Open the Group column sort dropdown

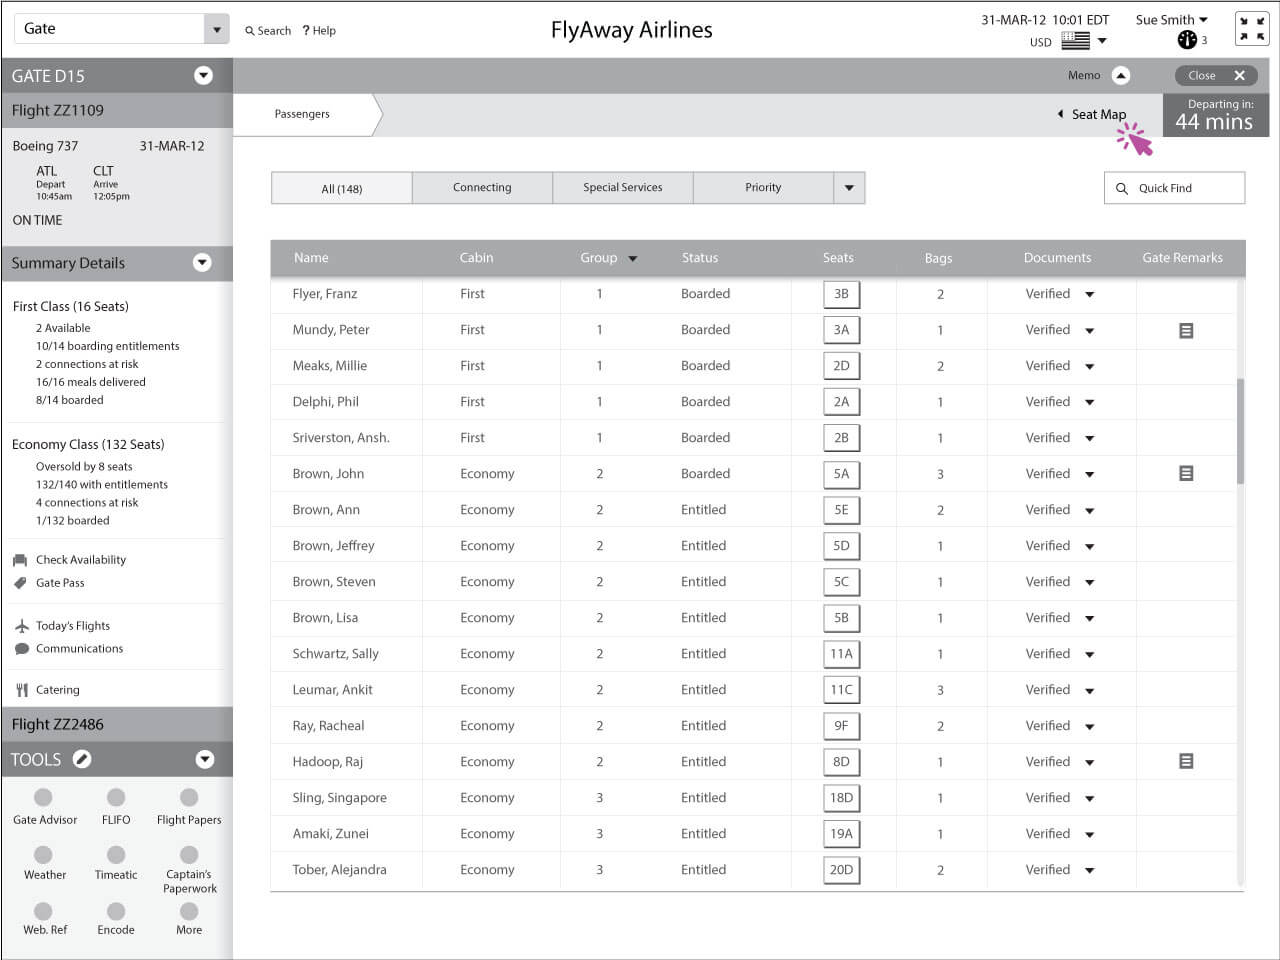[632, 258]
